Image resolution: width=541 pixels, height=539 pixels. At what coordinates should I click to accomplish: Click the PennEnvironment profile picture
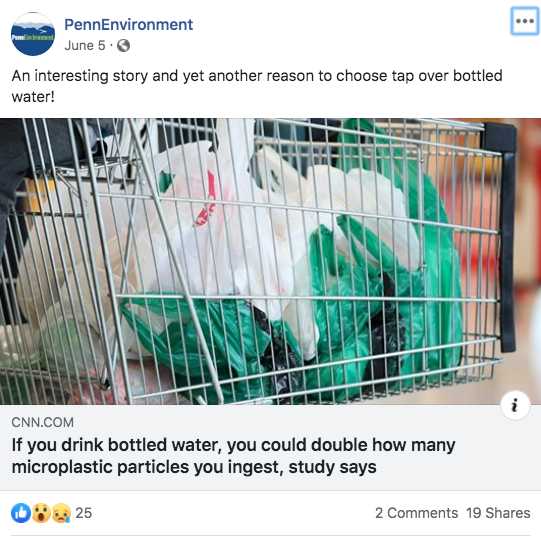pyautogui.click(x=33, y=34)
